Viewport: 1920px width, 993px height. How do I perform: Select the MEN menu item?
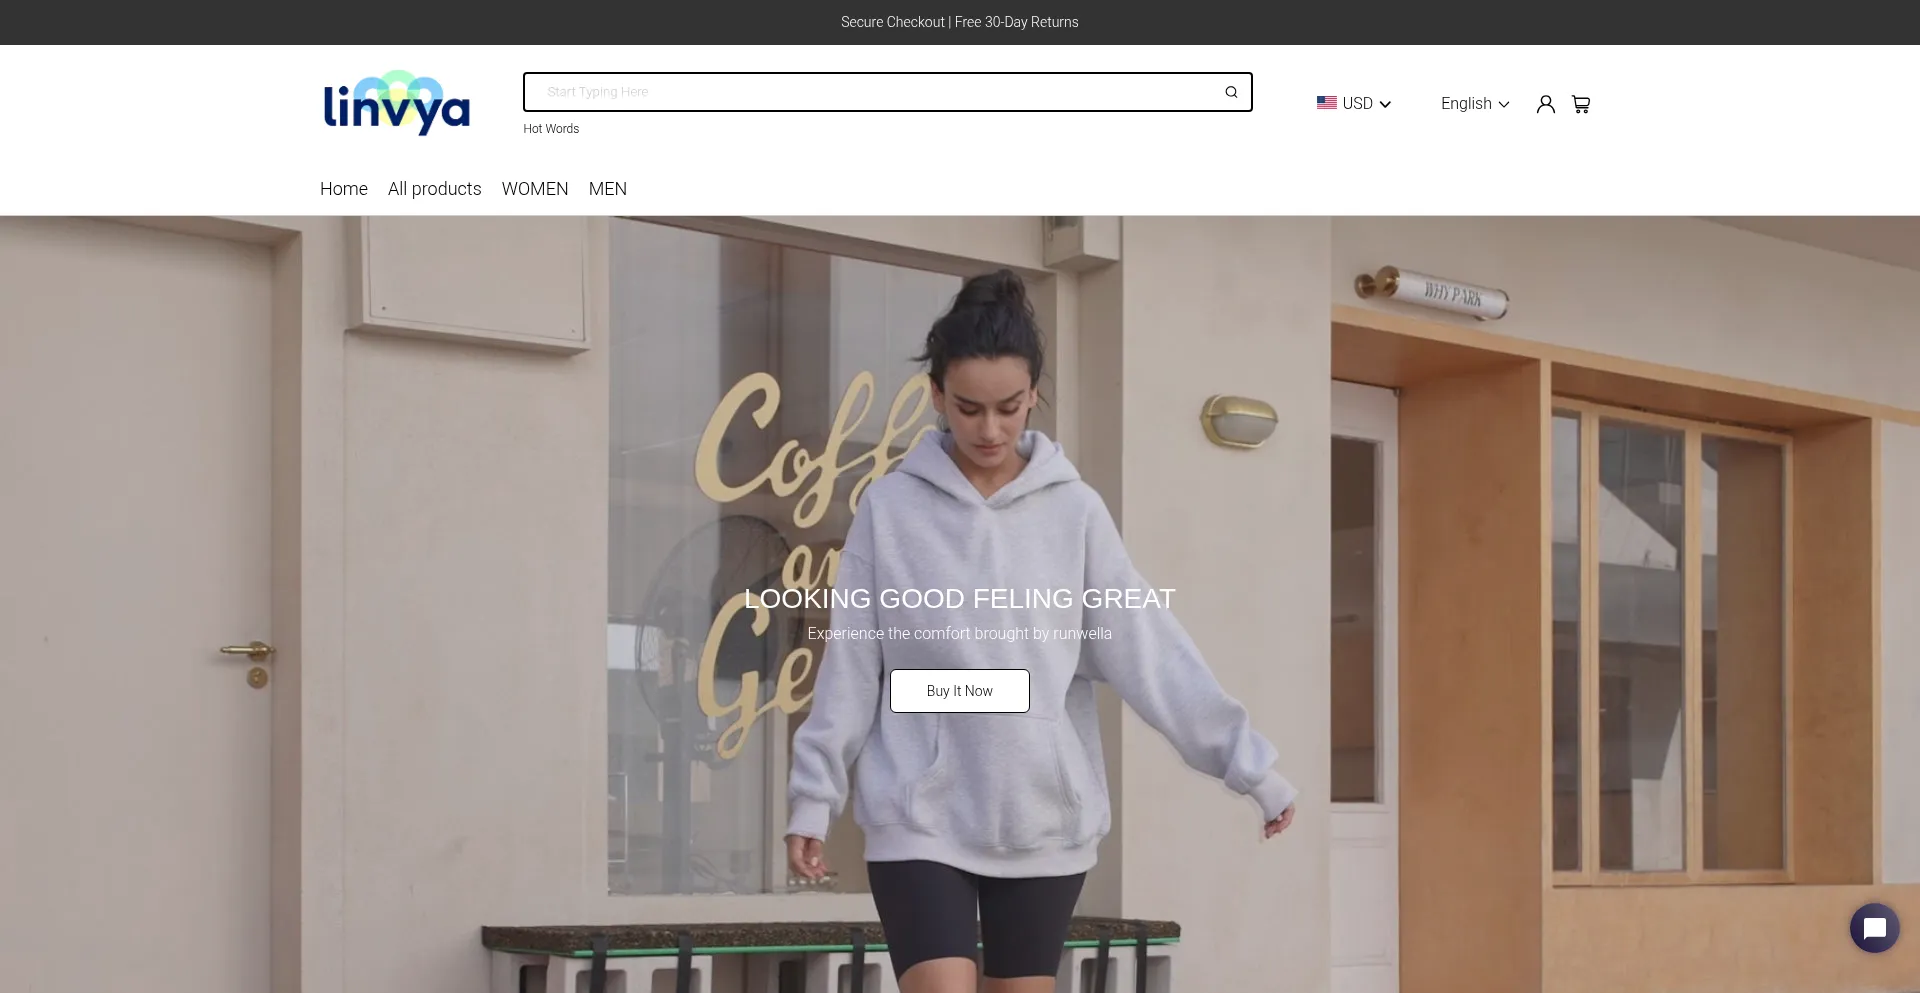[607, 189]
